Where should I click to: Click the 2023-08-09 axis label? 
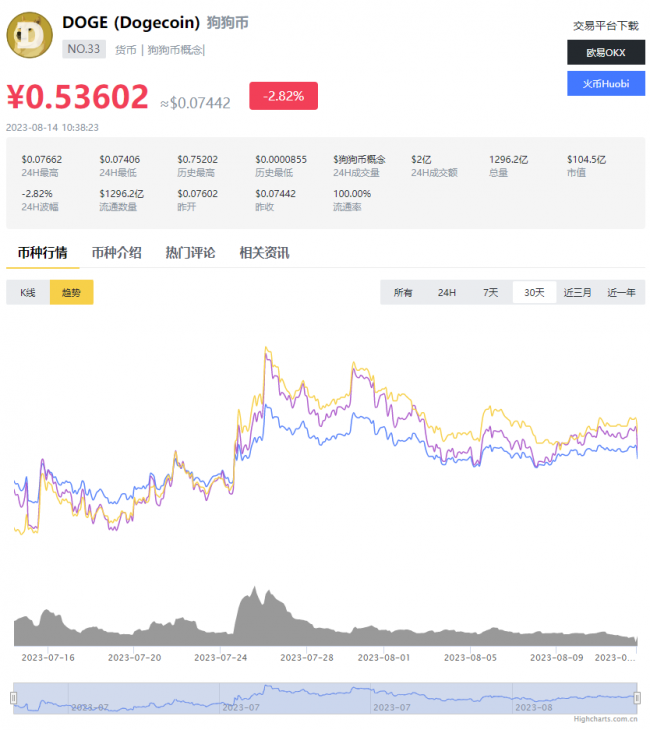(556, 657)
